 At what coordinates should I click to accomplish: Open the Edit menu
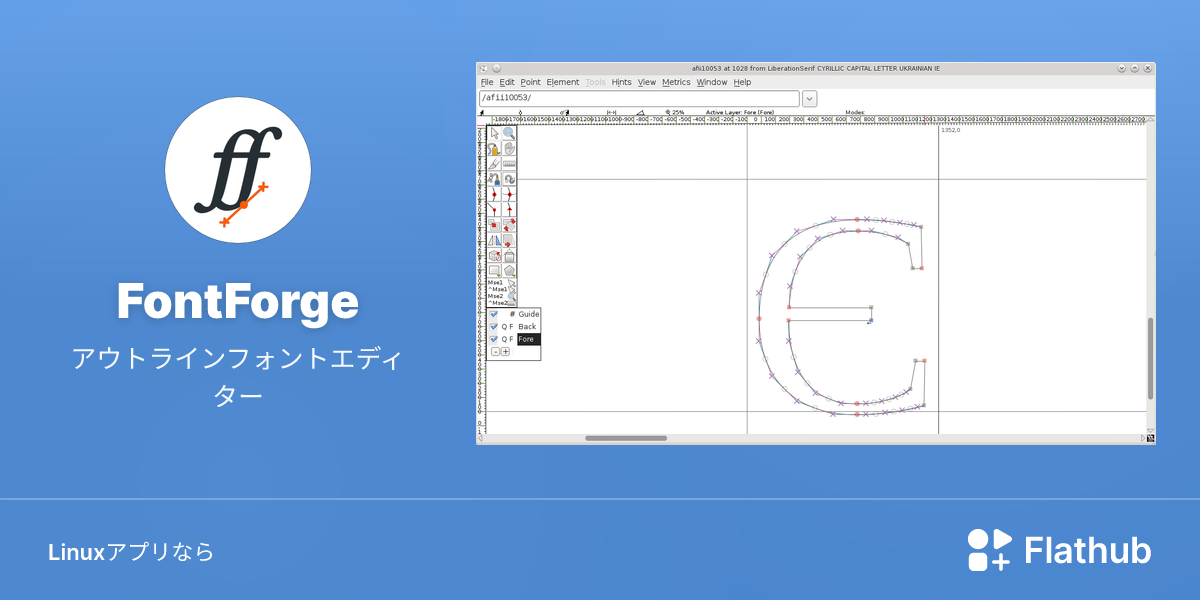507,82
